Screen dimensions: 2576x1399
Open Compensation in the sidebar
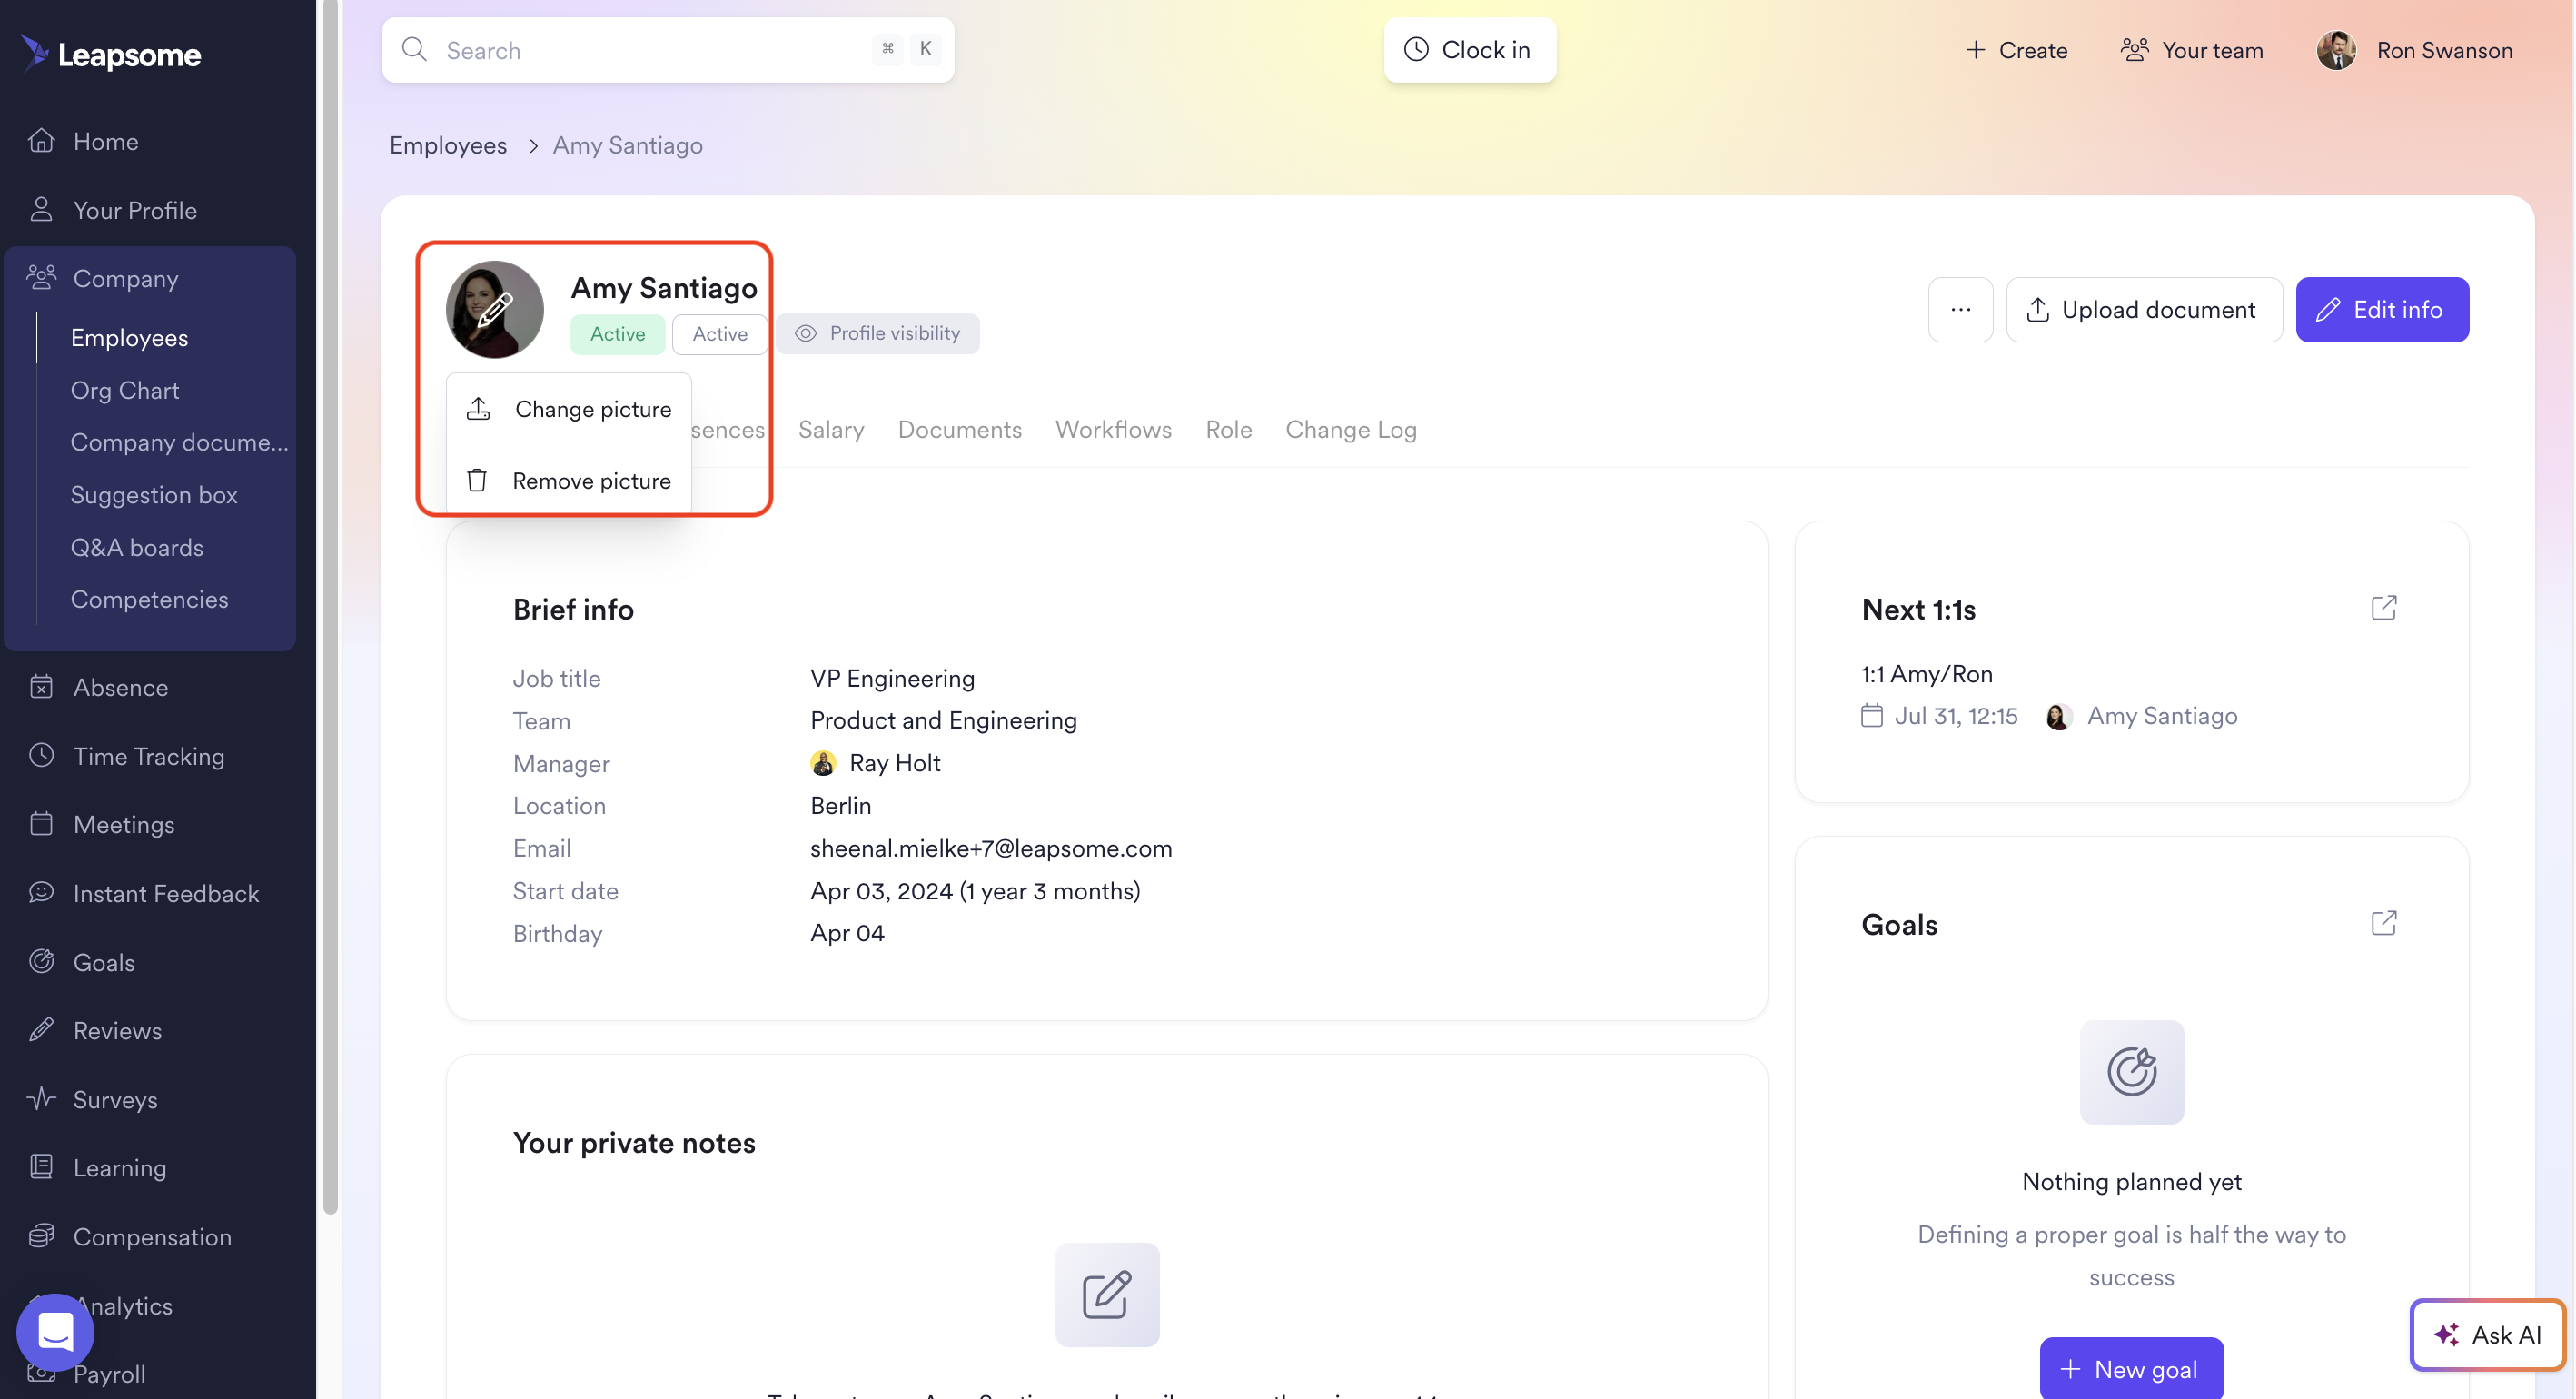point(151,1236)
